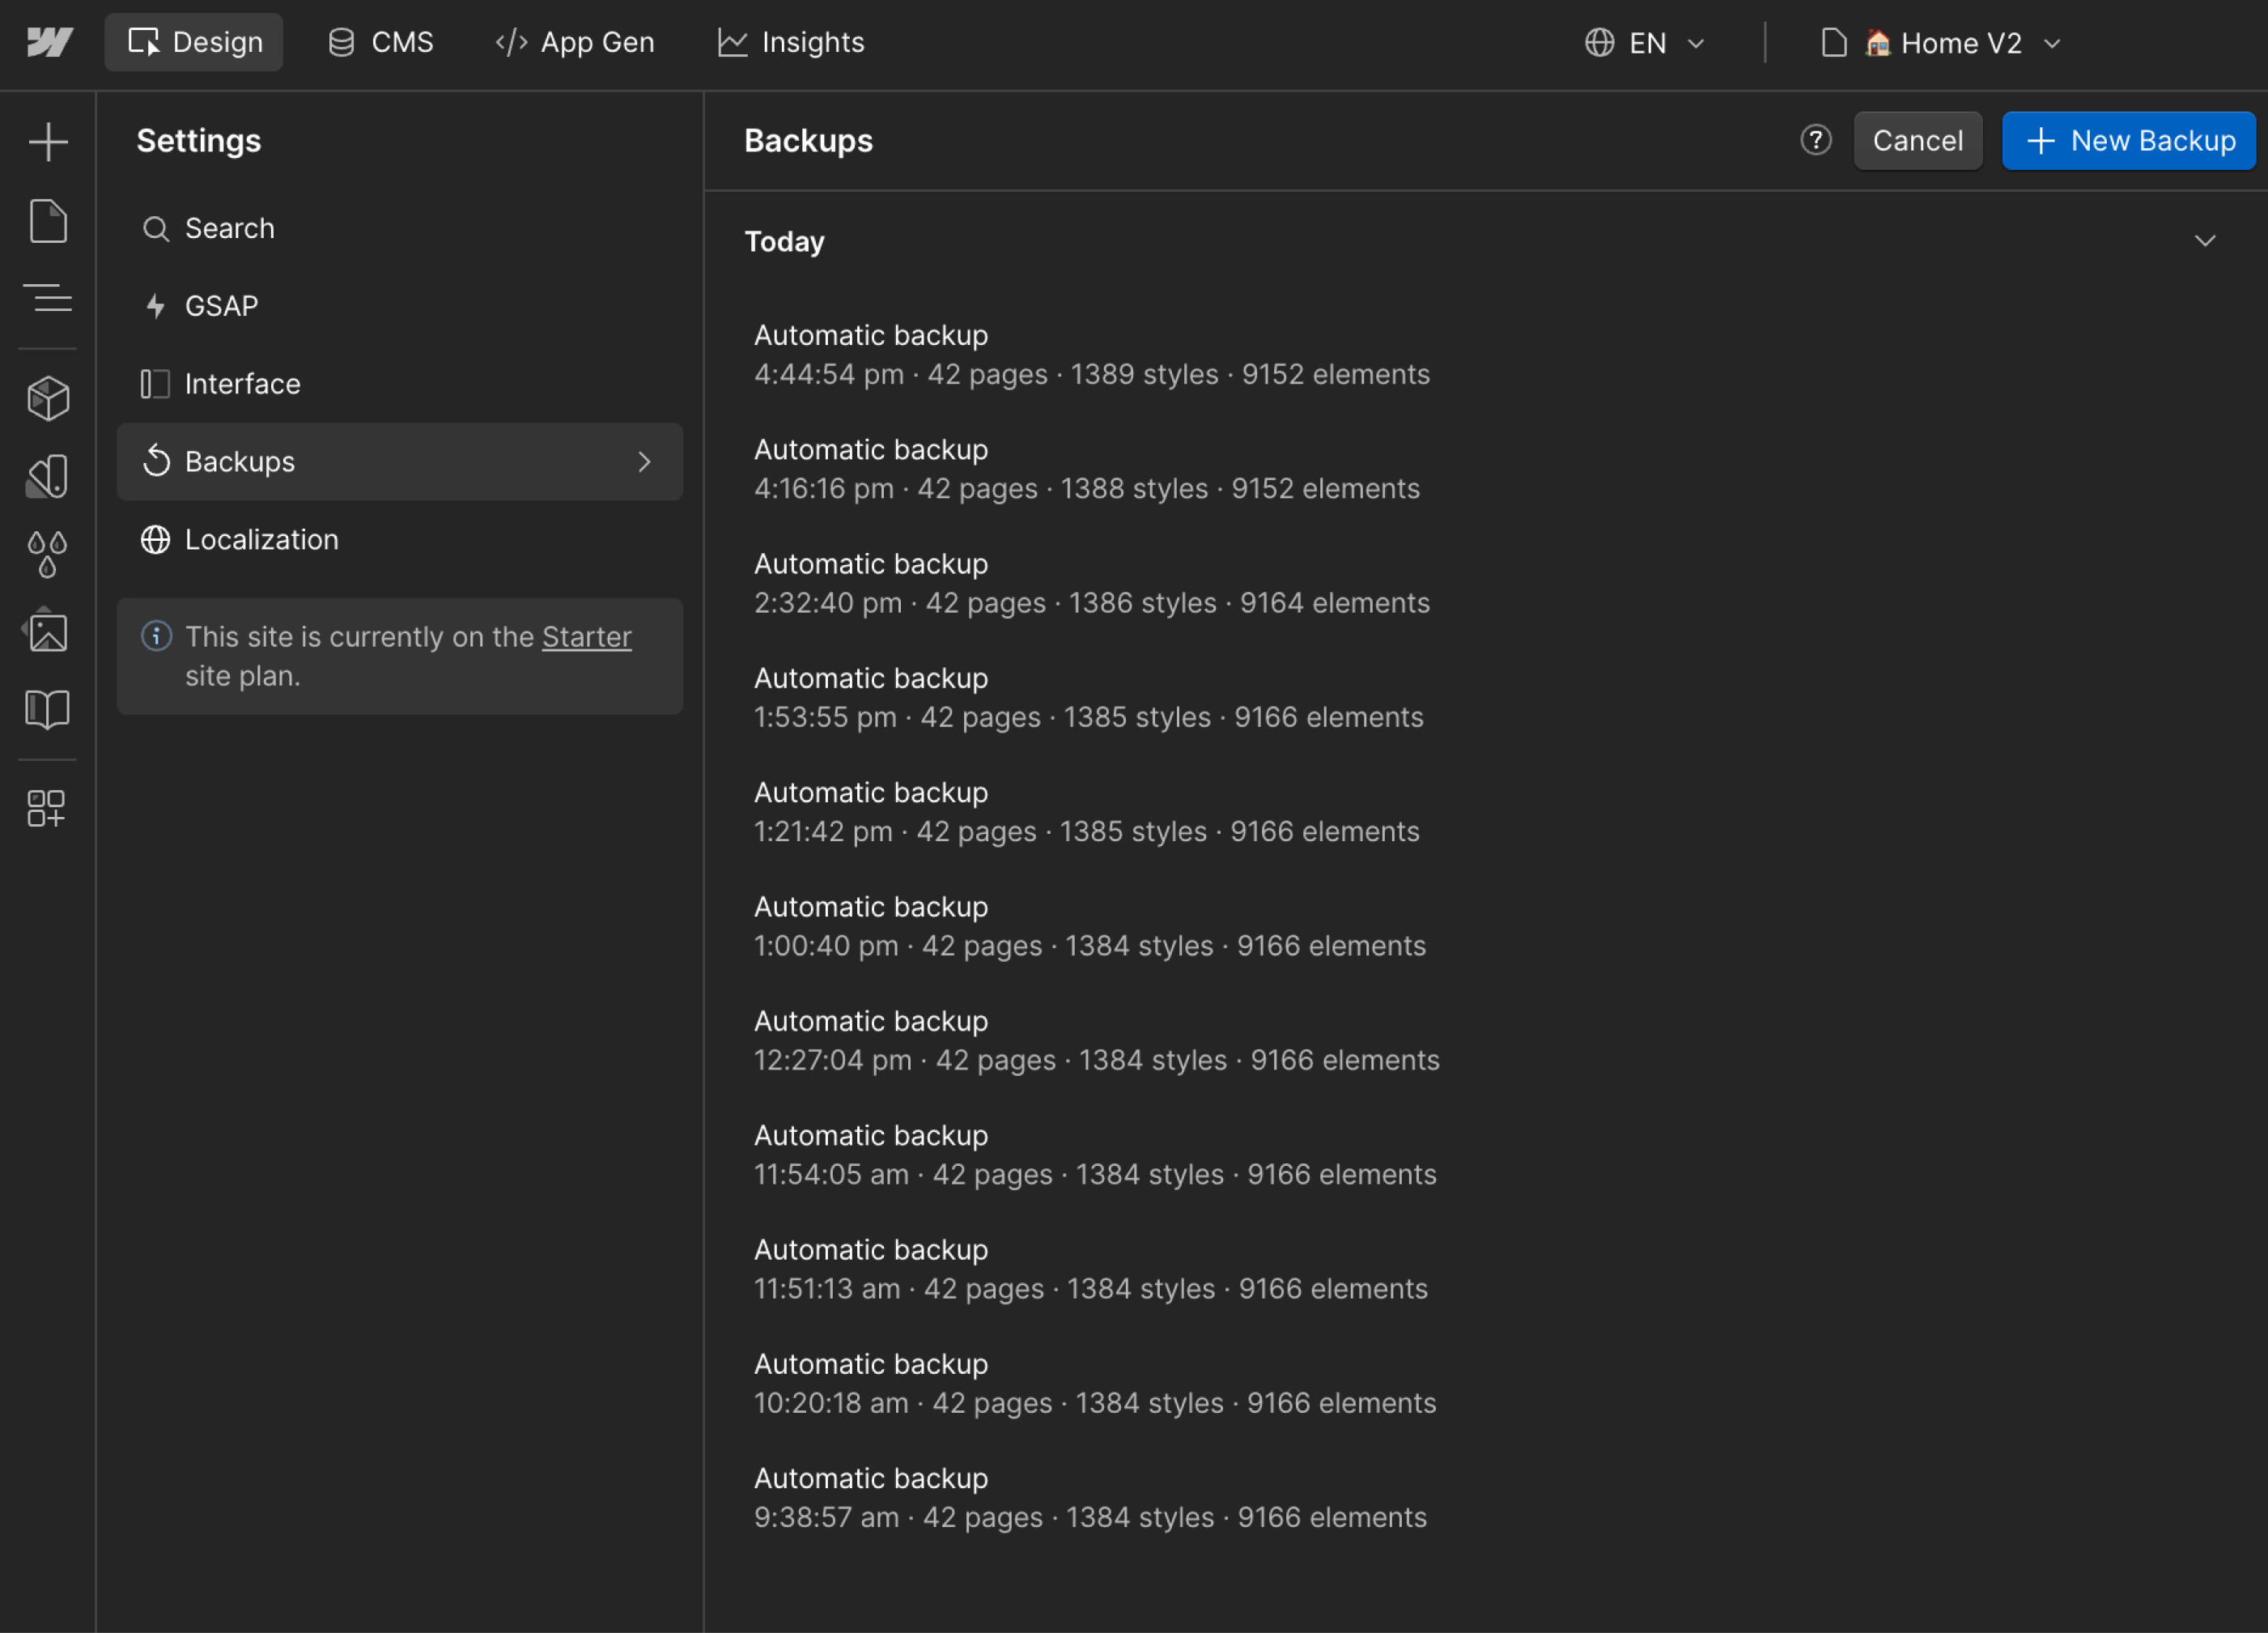Open the Components panel
The image size is (2268, 1633).
pos(48,397)
